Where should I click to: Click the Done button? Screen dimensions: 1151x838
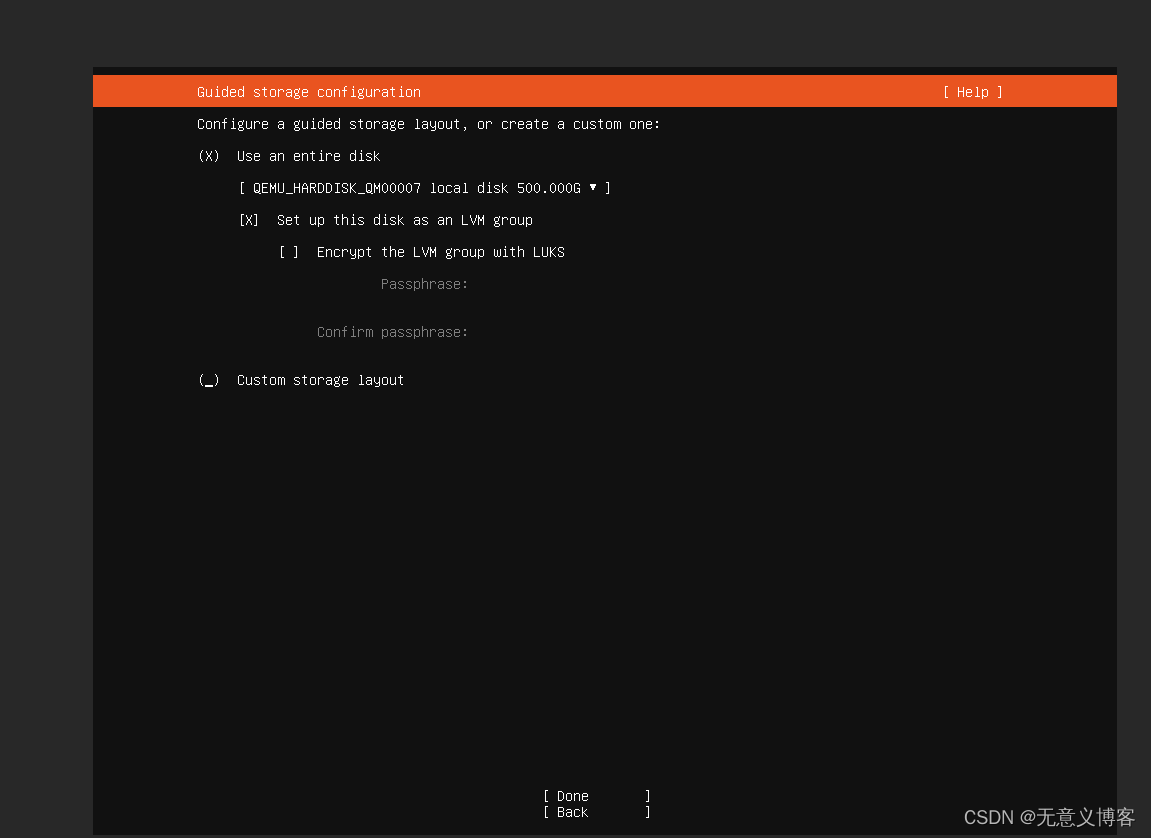point(571,795)
